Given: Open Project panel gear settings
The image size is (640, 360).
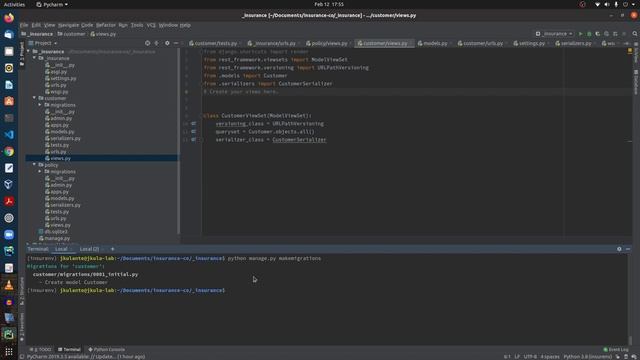Looking at the screenshot, I should coord(167,43).
